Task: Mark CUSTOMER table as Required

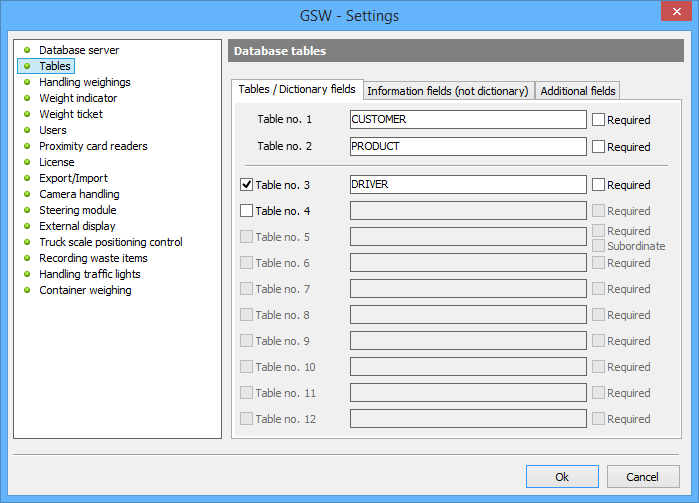Action: point(598,120)
